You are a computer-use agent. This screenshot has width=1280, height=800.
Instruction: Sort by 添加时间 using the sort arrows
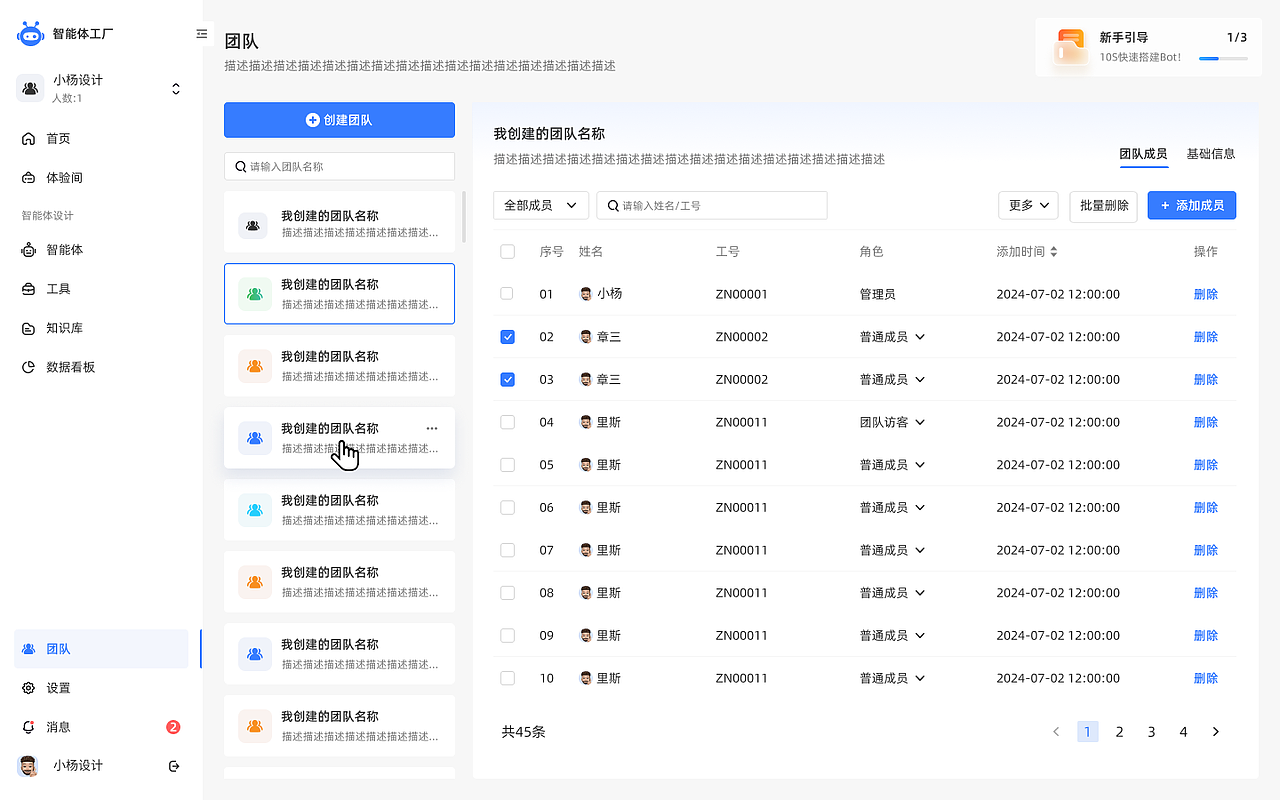click(x=1053, y=252)
